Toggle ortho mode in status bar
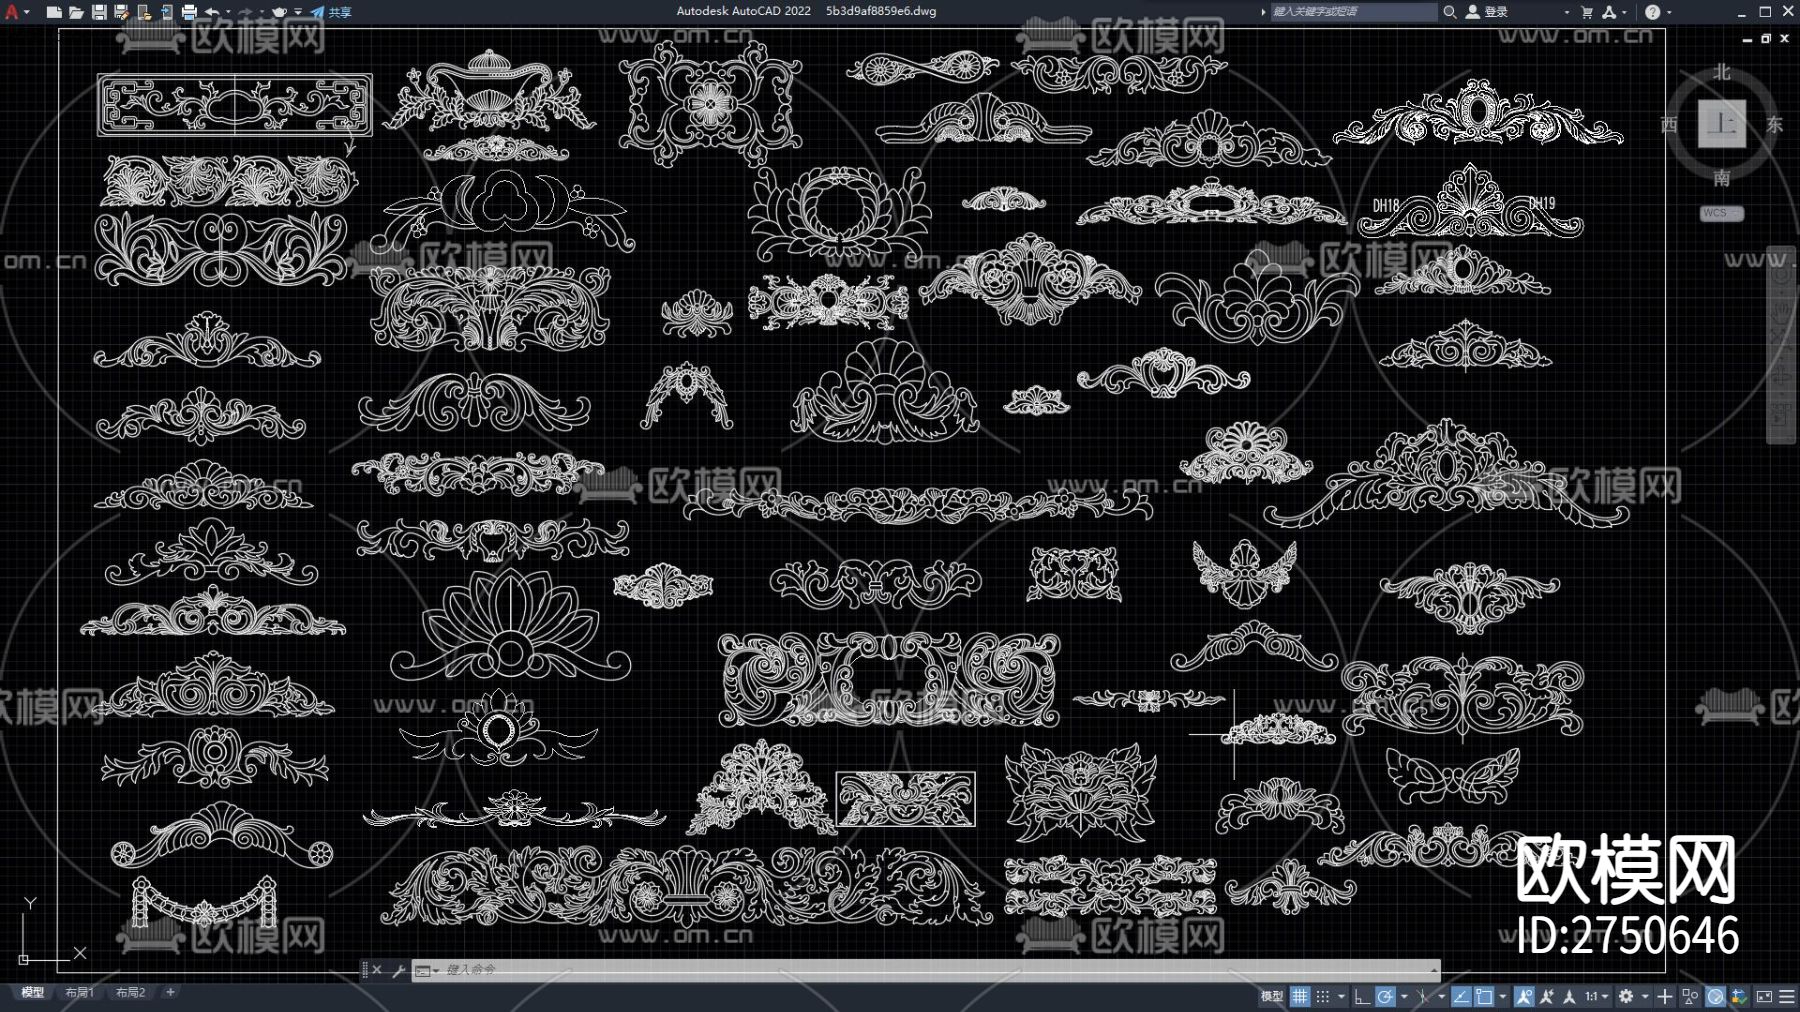This screenshot has height=1012, width=1800. tap(1361, 997)
